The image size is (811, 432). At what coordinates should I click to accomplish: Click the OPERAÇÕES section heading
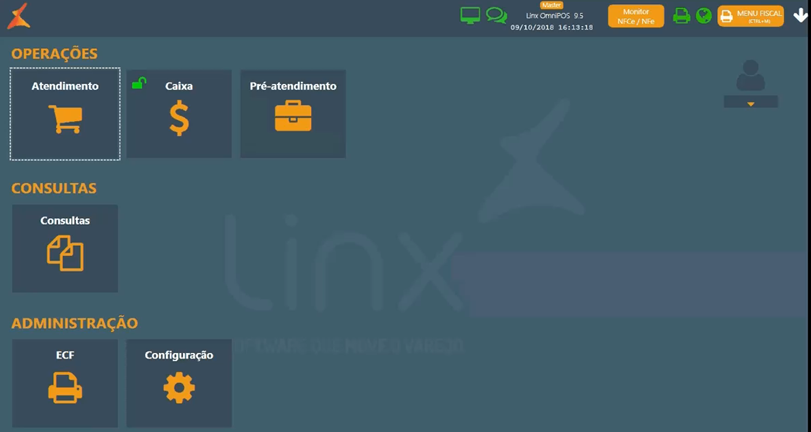(54, 54)
